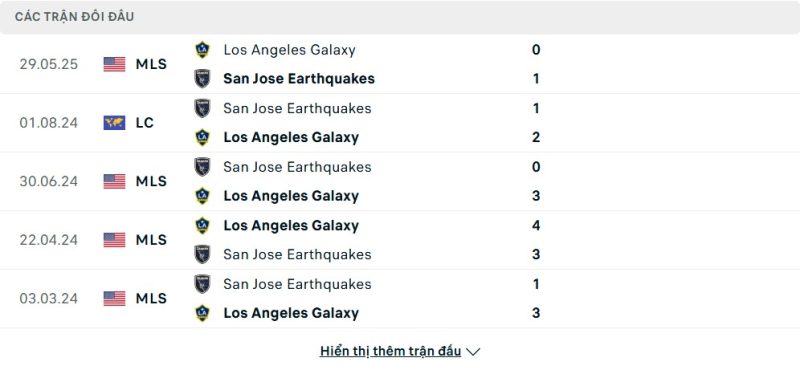Click the US flag icon for 29.05.25 match
This screenshot has height=374, width=800.
(114, 64)
